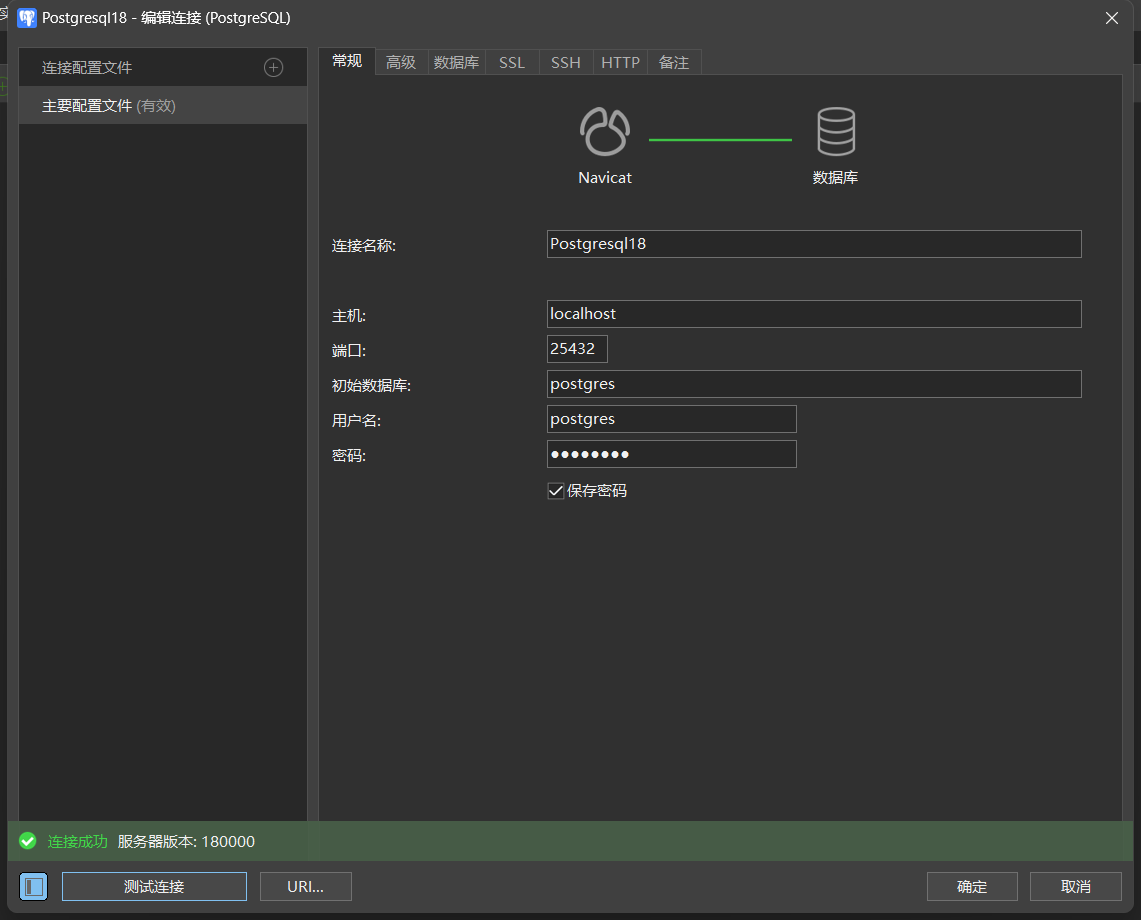Click the 连接配置文件 header text

coord(87,68)
